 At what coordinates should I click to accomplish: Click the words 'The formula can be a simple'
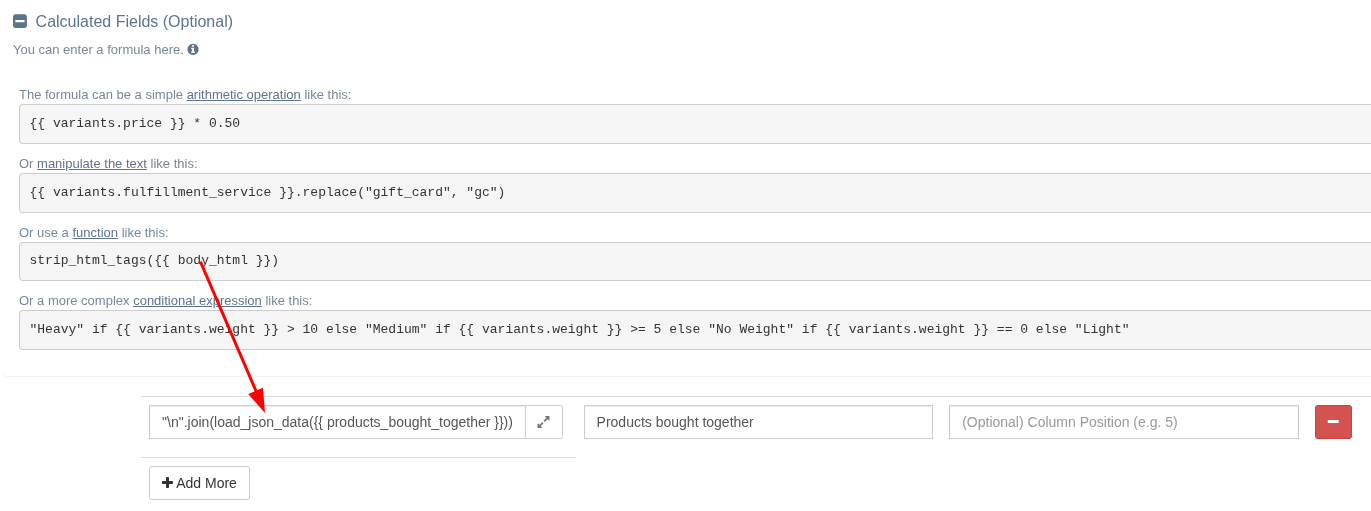pos(101,95)
